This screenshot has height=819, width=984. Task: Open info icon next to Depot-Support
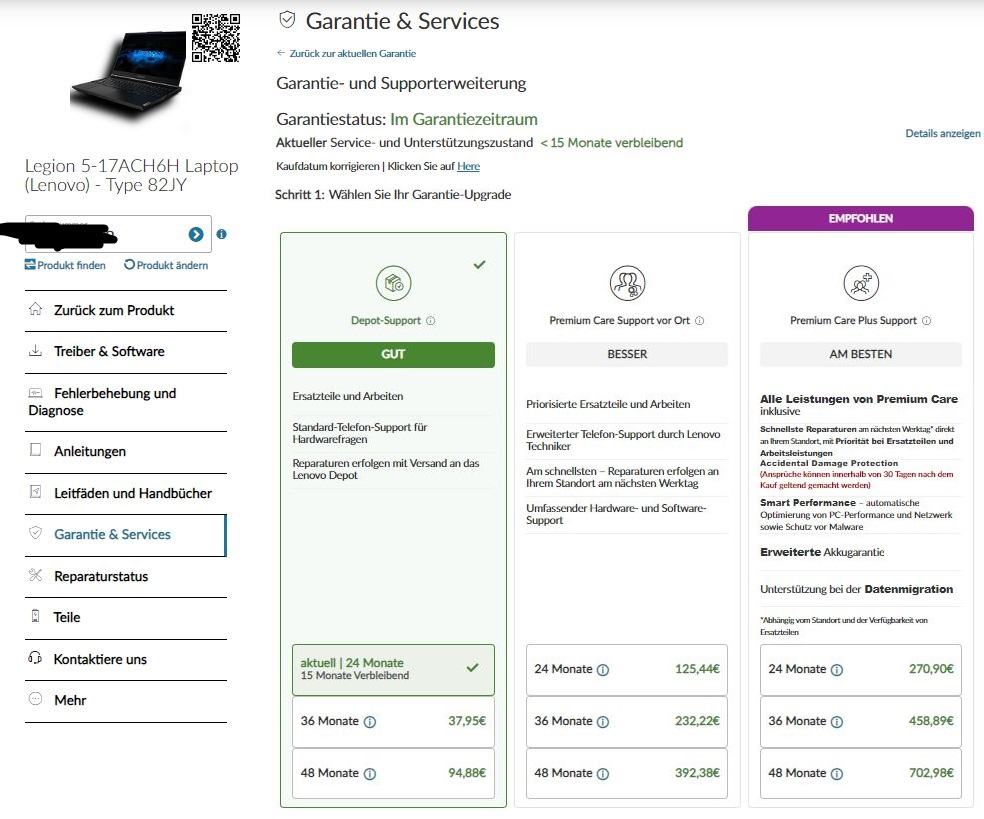pyautogui.click(x=430, y=321)
